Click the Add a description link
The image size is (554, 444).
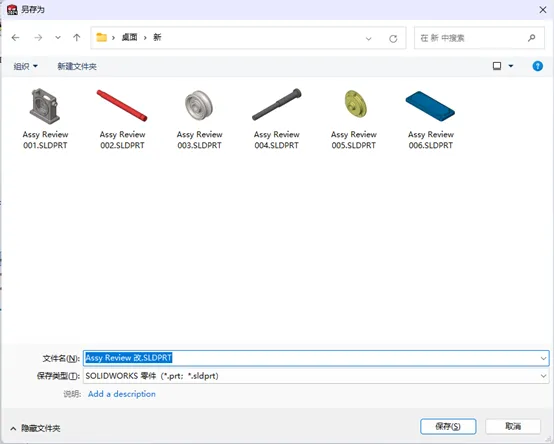[122, 394]
